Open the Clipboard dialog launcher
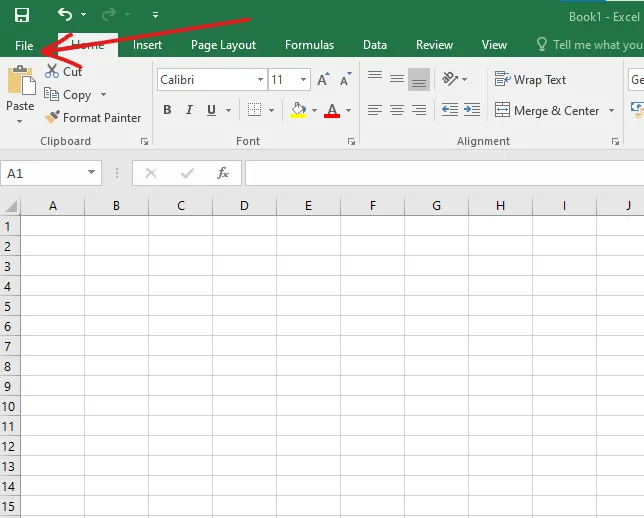The height and width of the screenshot is (518, 644). (144, 142)
